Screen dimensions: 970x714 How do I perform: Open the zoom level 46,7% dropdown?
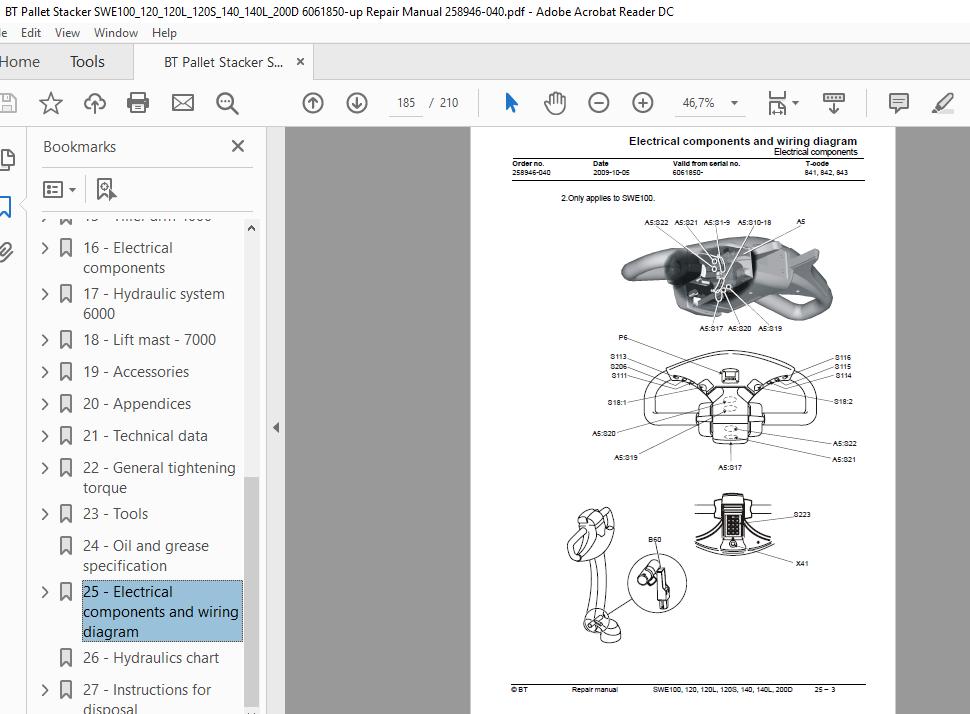[x=734, y=103]
